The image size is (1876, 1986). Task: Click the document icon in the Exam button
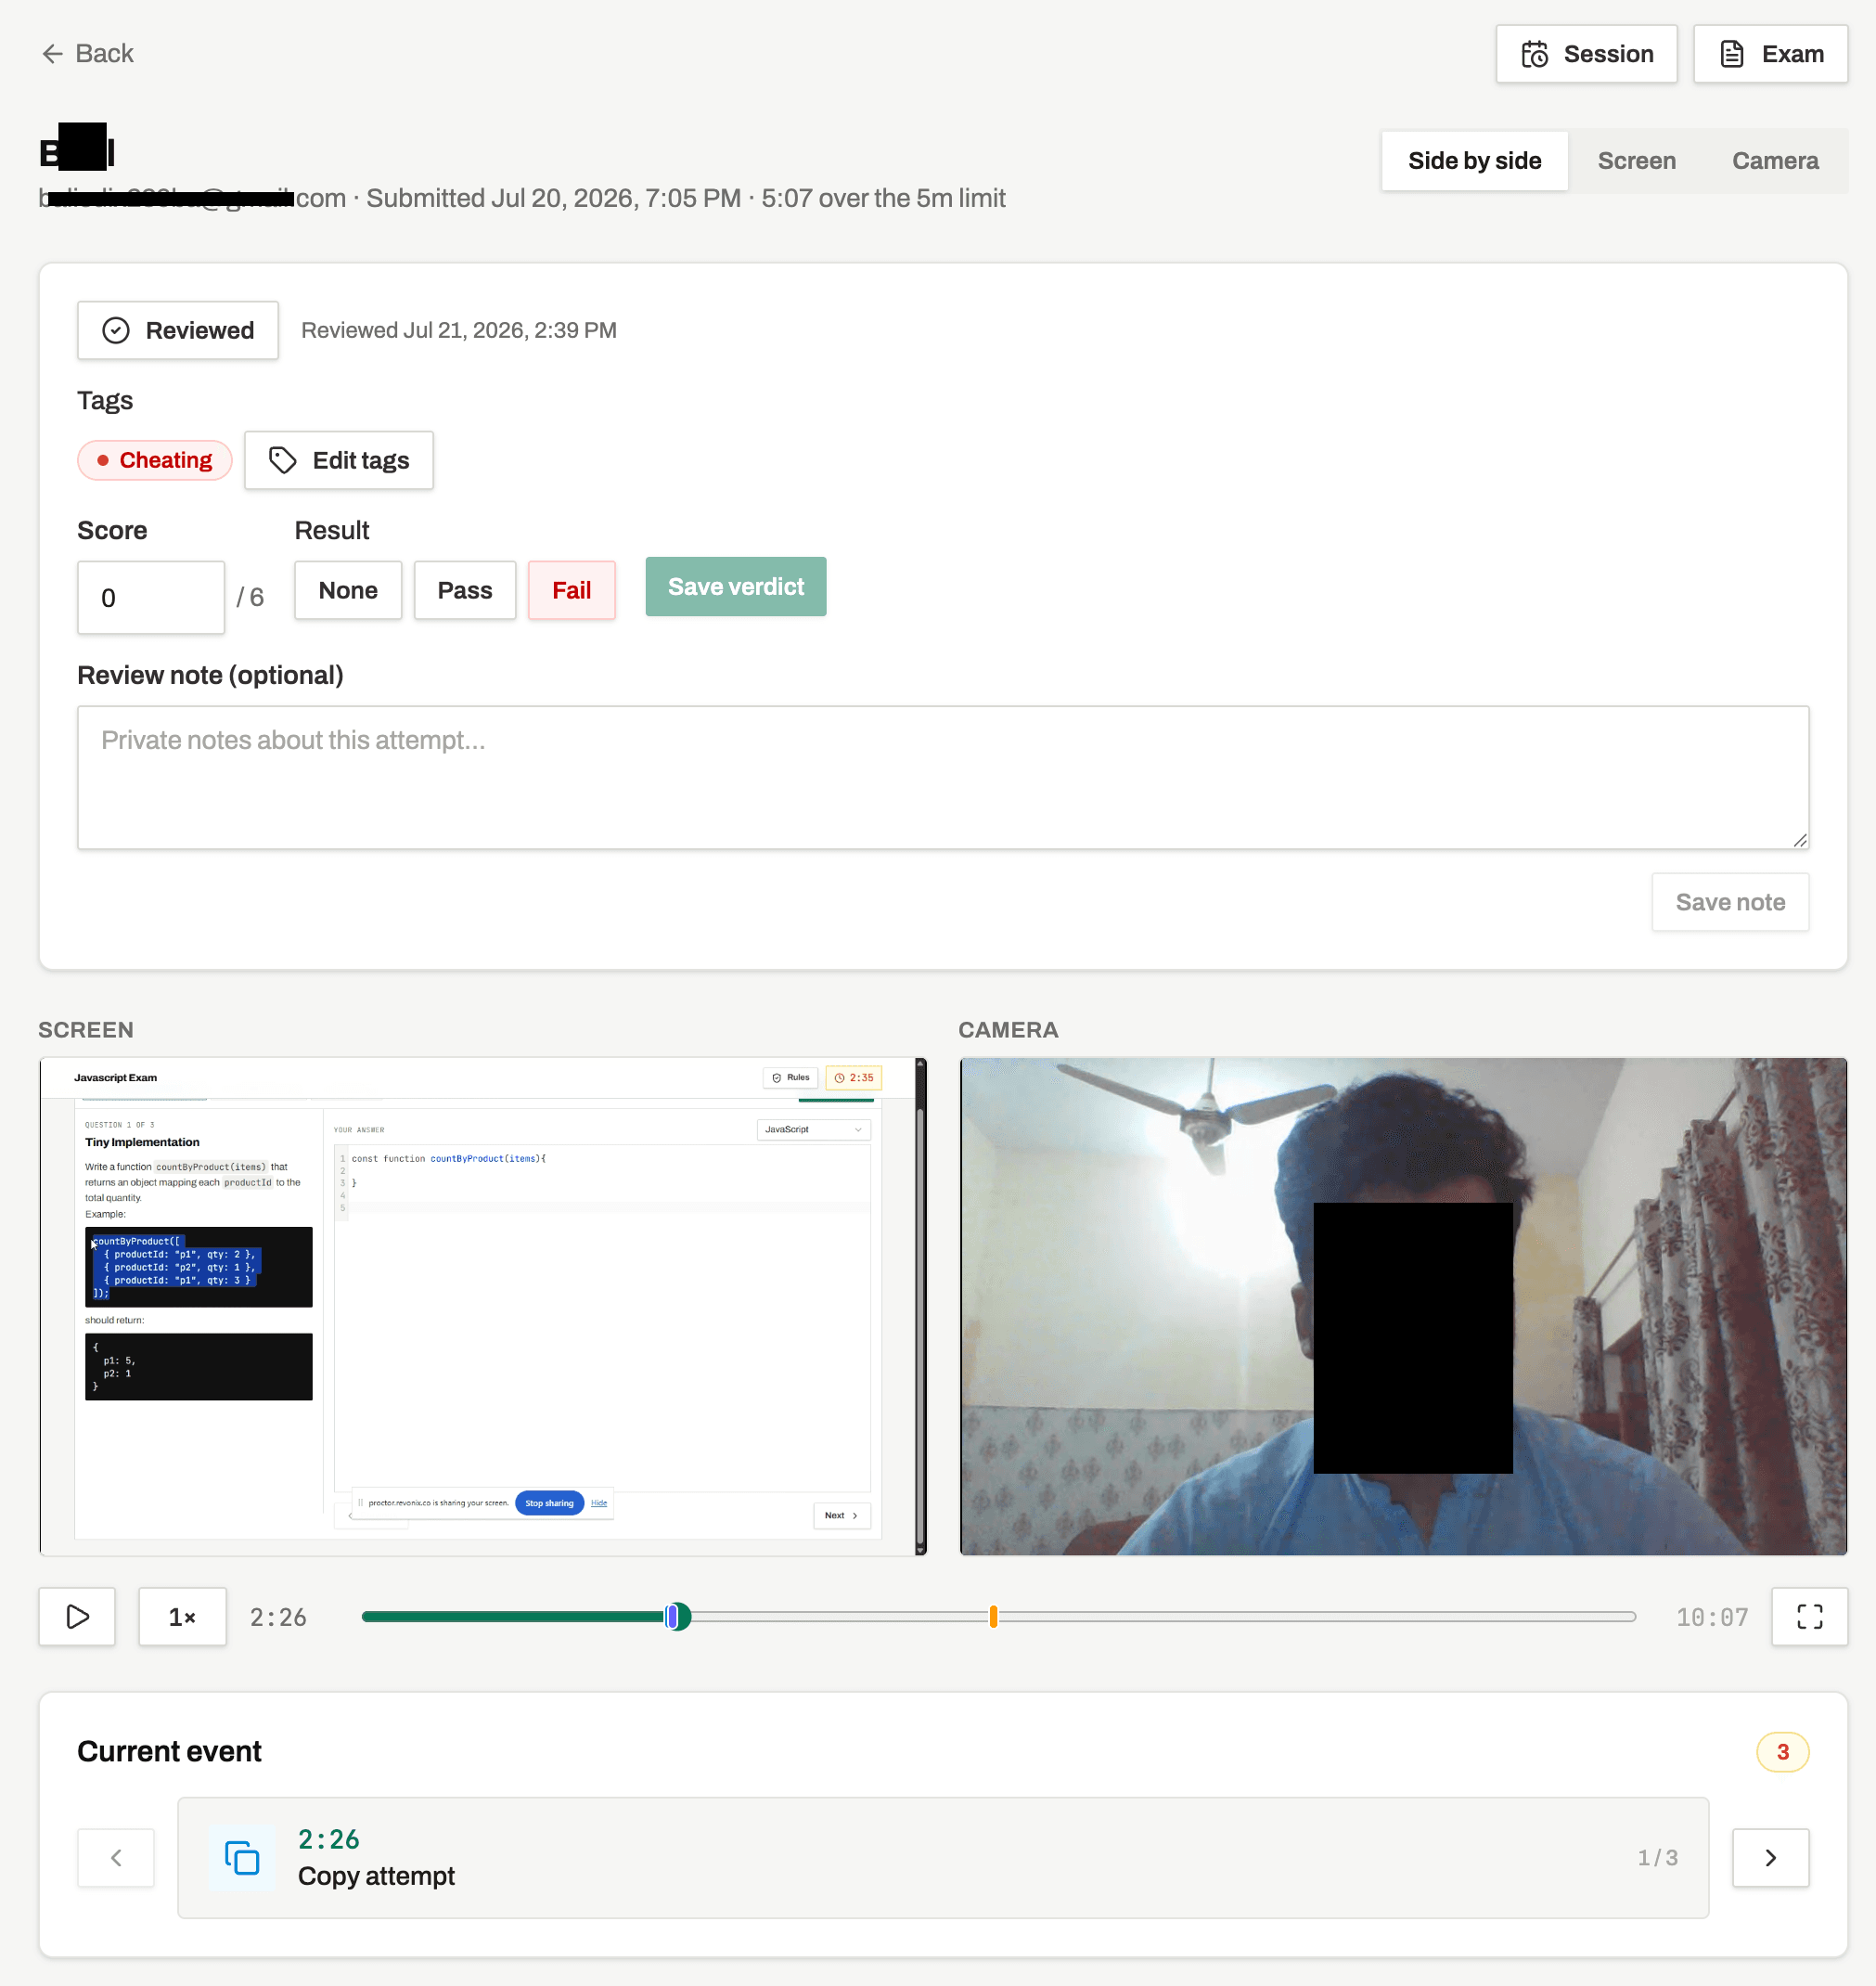(x=1732, y=54)
